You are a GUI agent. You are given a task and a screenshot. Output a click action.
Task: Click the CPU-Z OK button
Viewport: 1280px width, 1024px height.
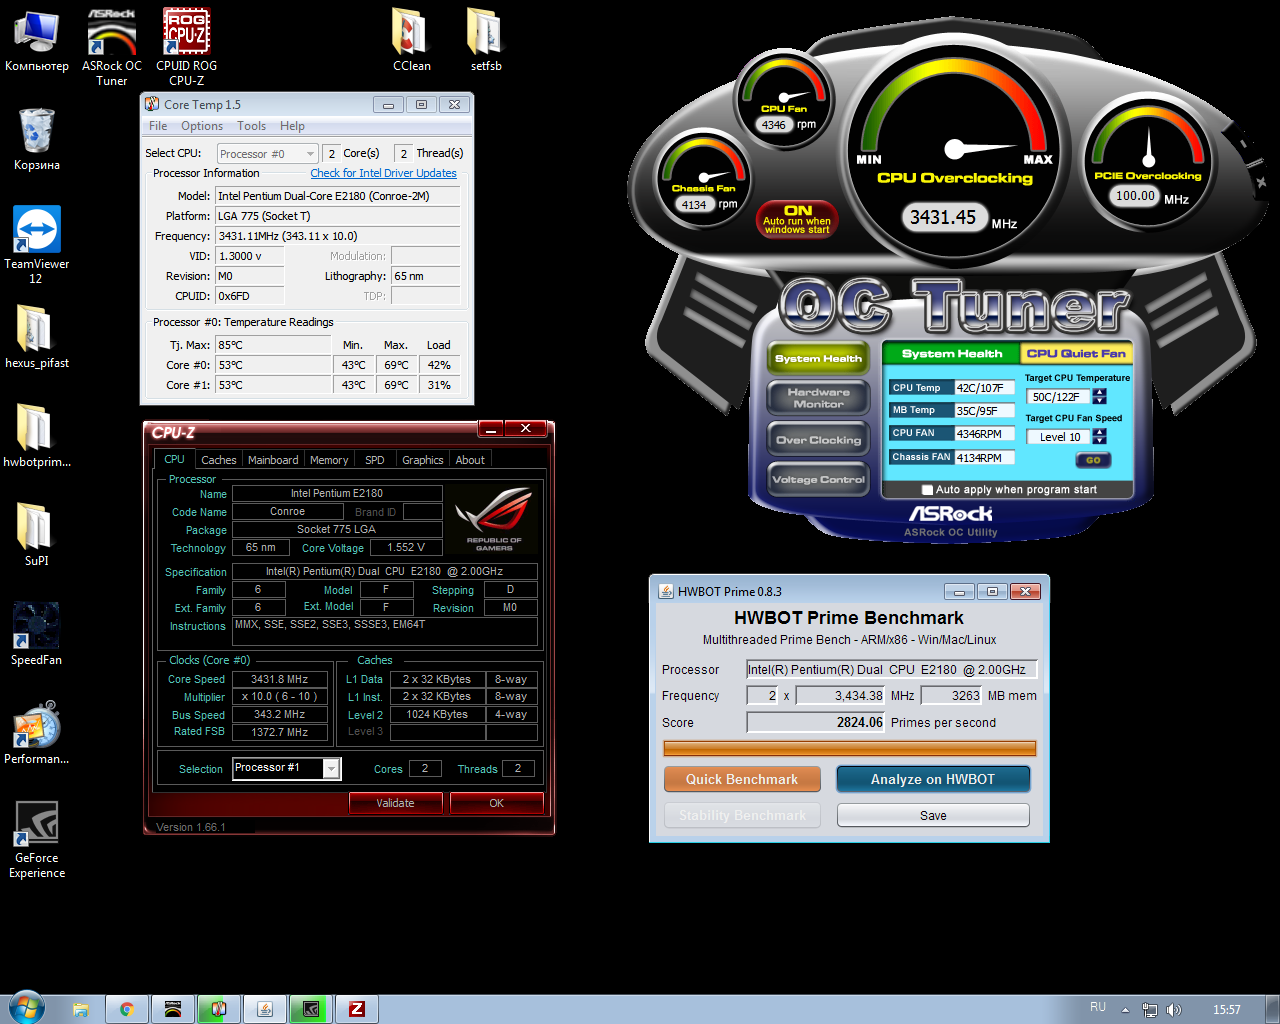[496, 803]
